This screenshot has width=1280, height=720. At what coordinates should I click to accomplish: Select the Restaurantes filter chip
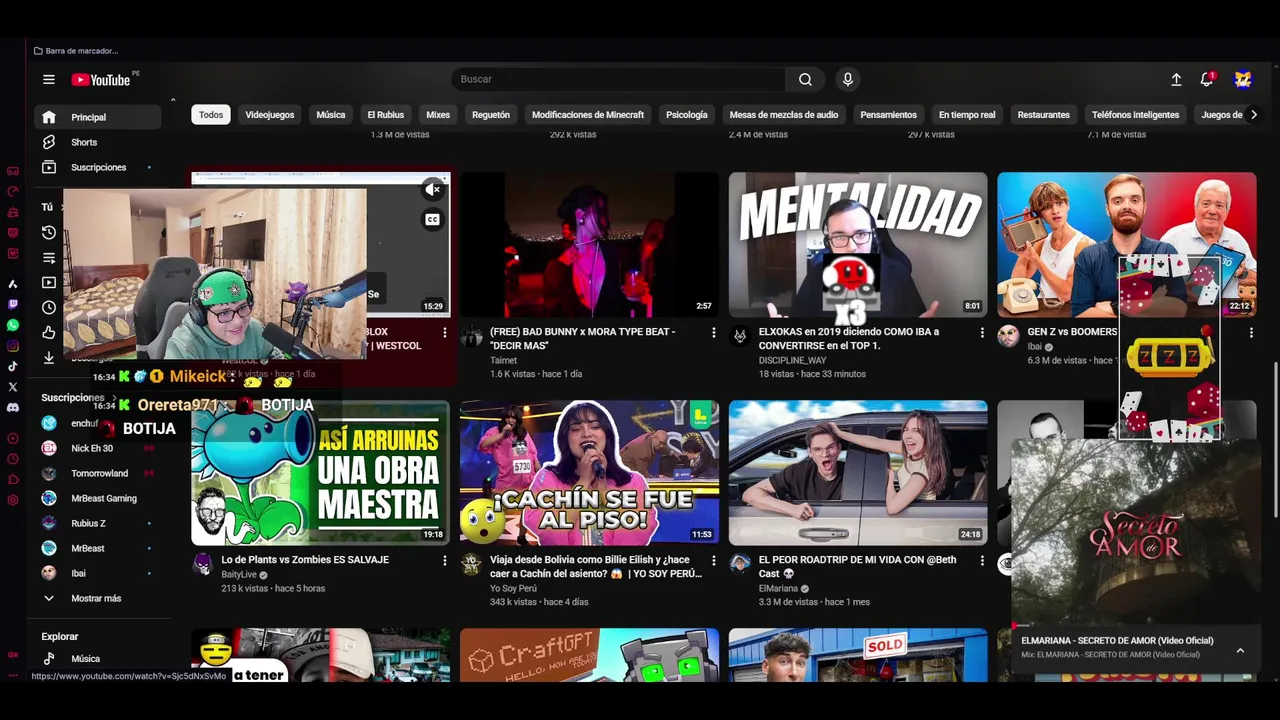(x=1044, y=115)
